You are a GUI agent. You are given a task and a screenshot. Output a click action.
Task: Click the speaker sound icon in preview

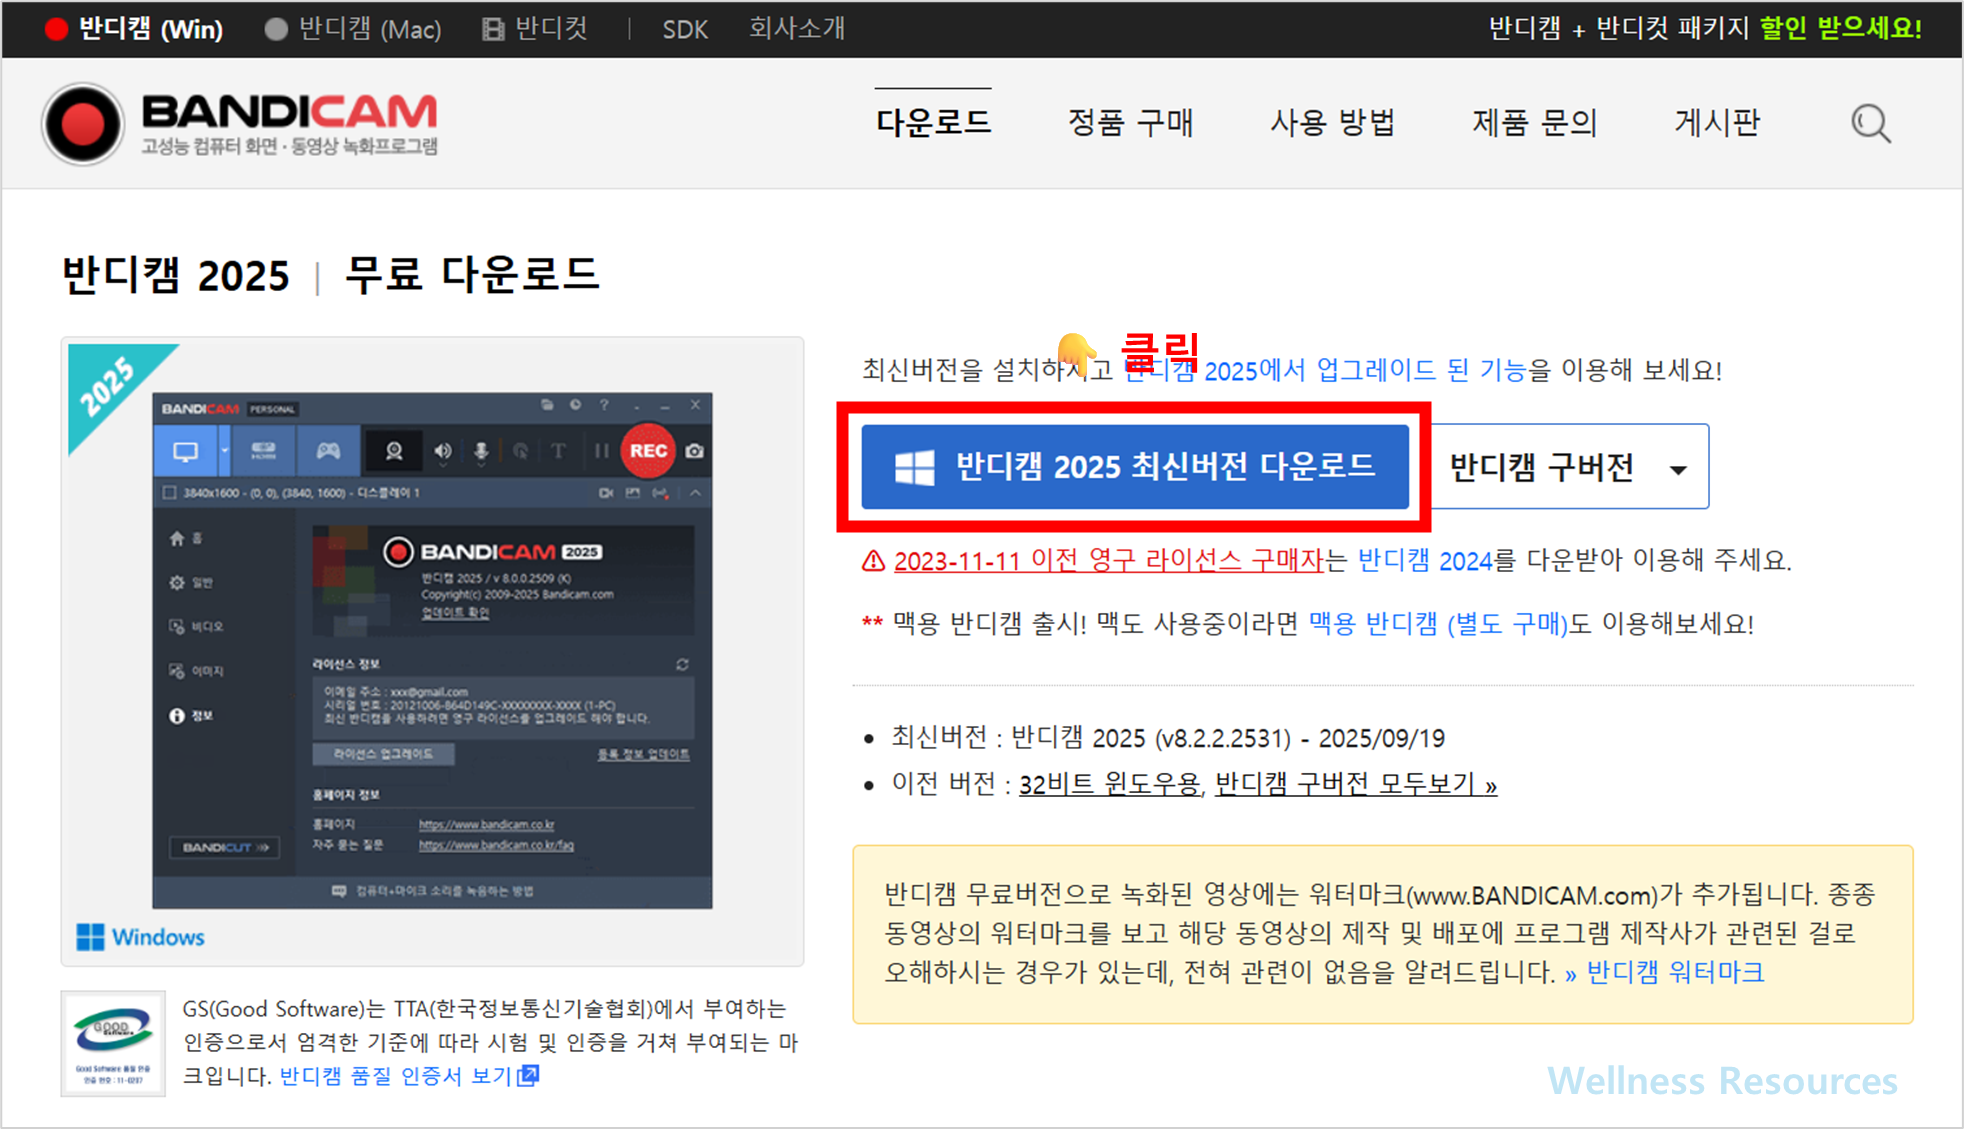click(443, 451)
